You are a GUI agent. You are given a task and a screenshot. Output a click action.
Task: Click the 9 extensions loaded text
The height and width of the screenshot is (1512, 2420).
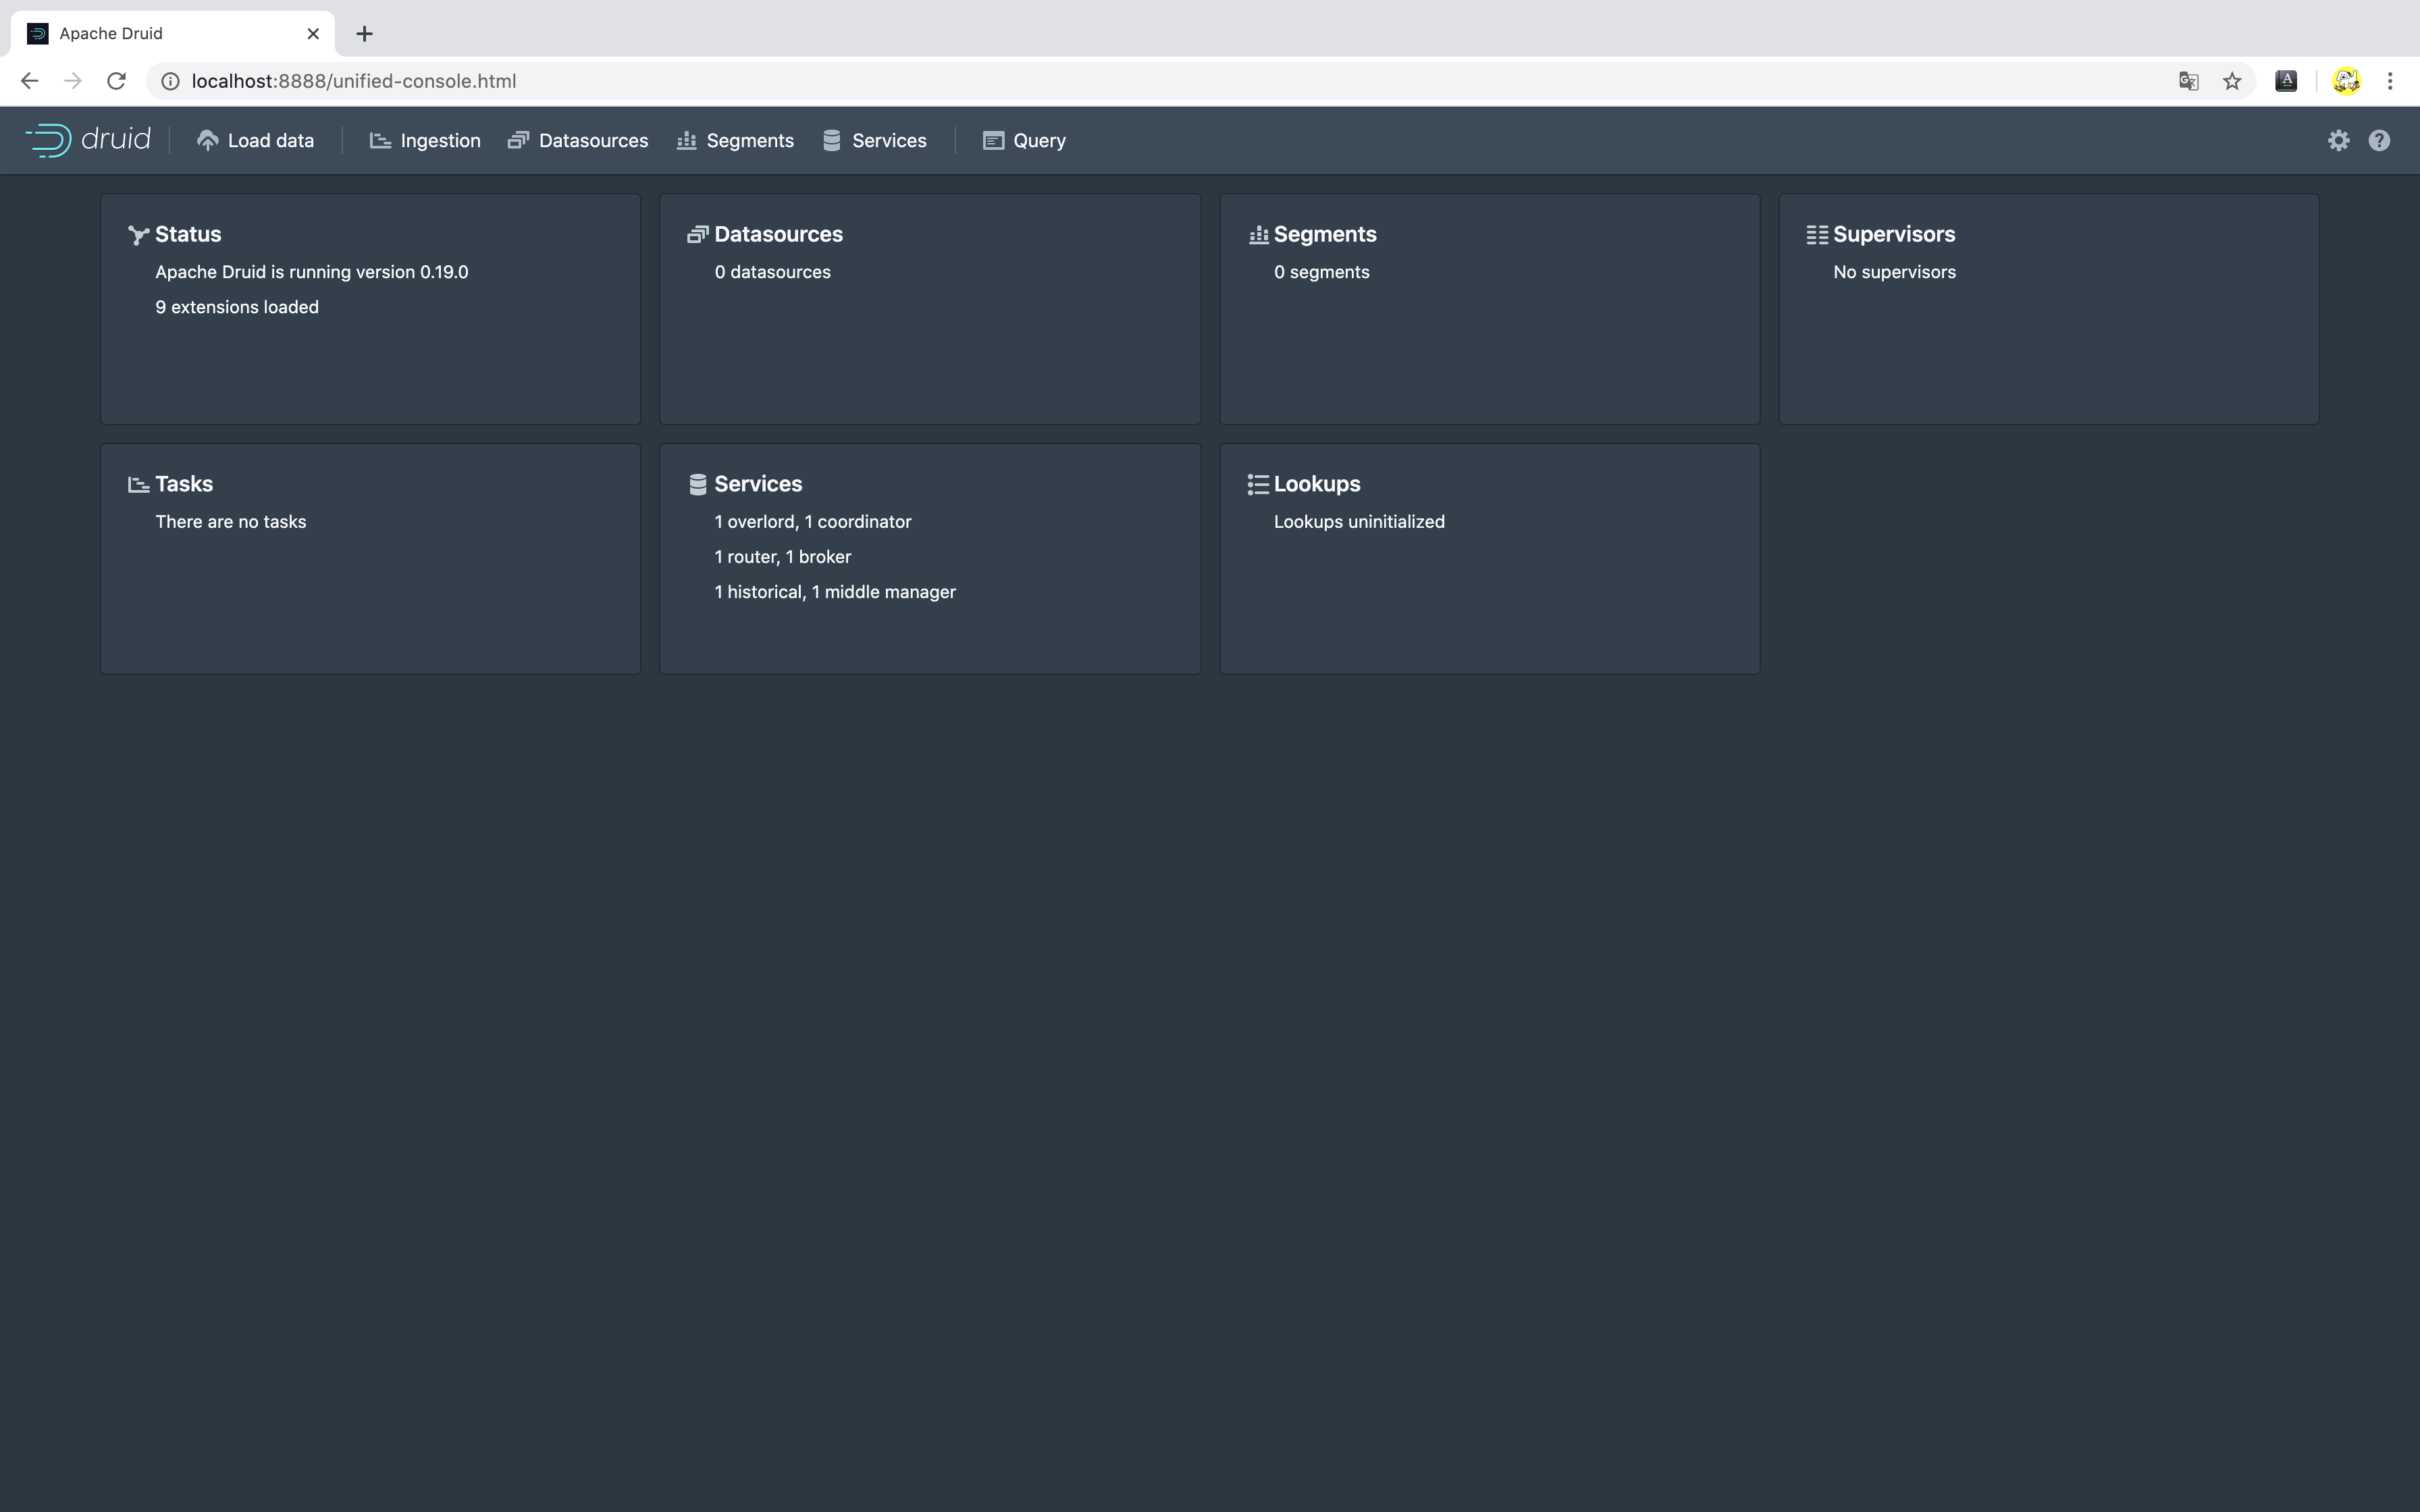pos(237,307)
